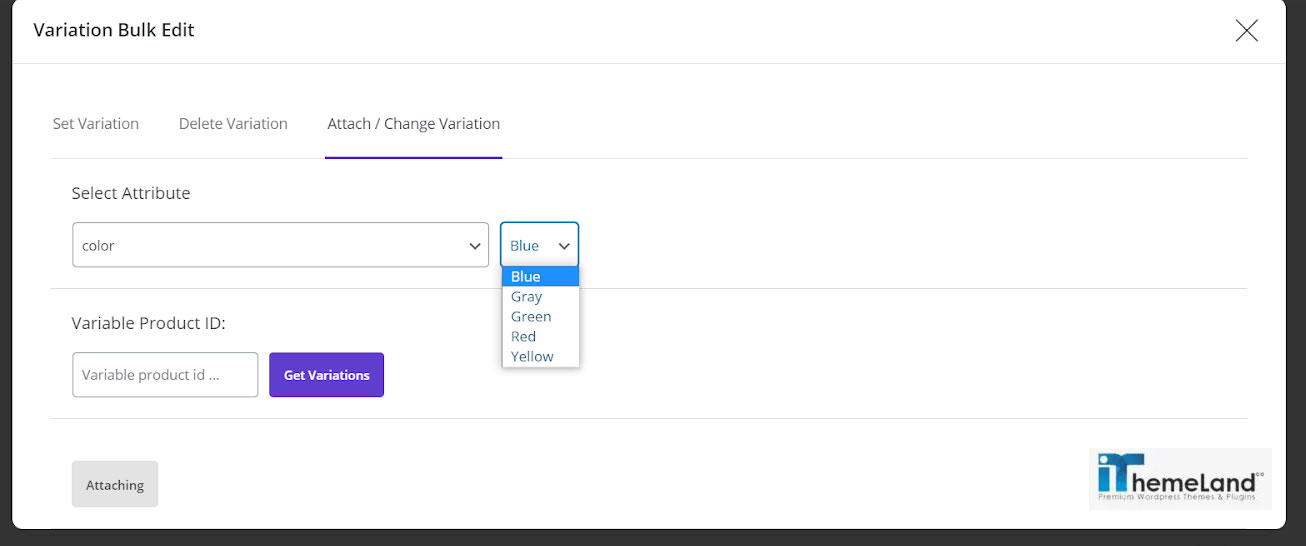Close the Variation Bulk Edit dialog
1306x546 pixels.
[x=1246, y=30]
